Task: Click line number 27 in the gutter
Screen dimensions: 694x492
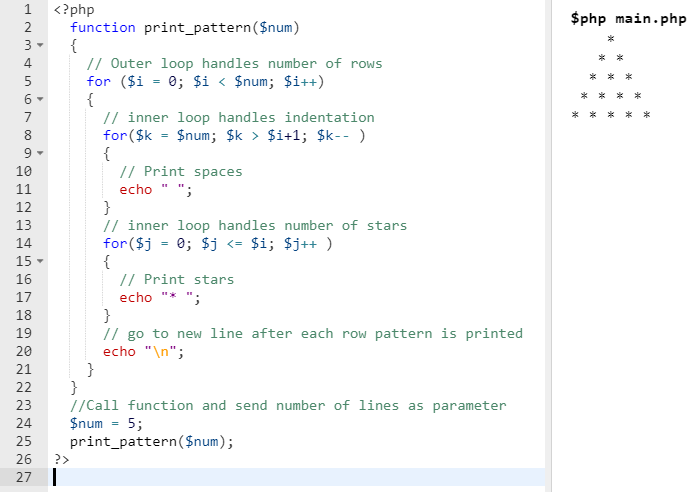Action: click(x=24, y=477)
